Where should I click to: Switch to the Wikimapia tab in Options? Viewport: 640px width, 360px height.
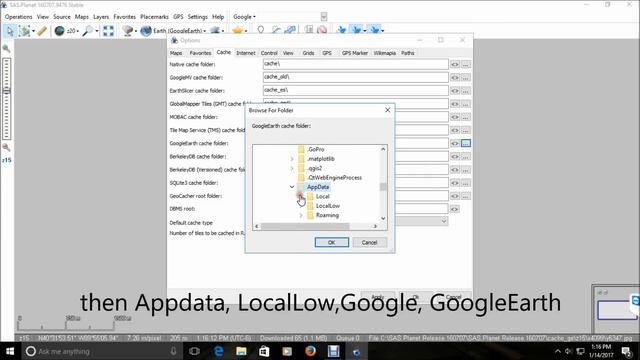384,53
